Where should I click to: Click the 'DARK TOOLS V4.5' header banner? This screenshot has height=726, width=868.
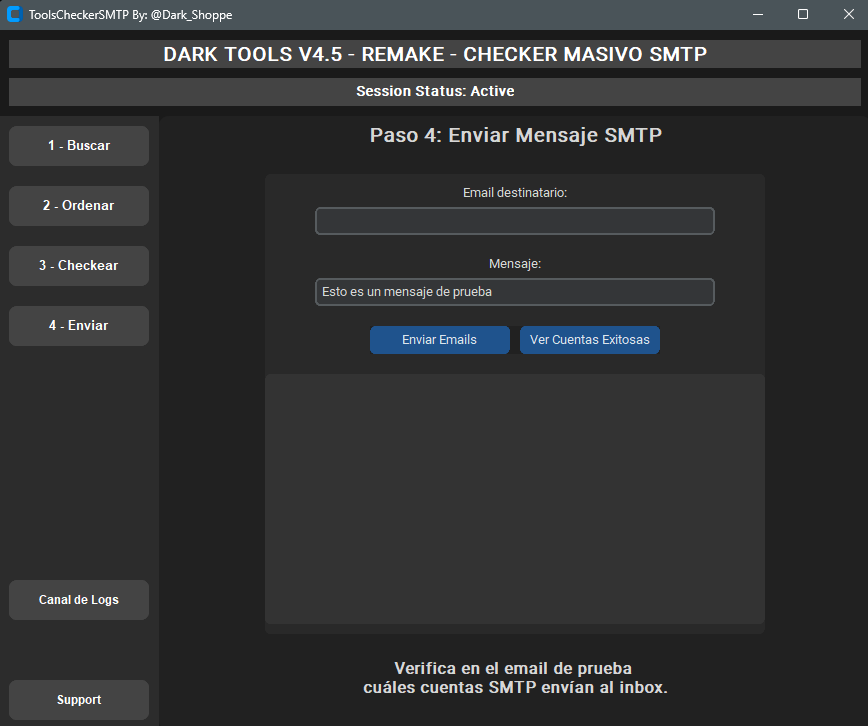[434, 54]
